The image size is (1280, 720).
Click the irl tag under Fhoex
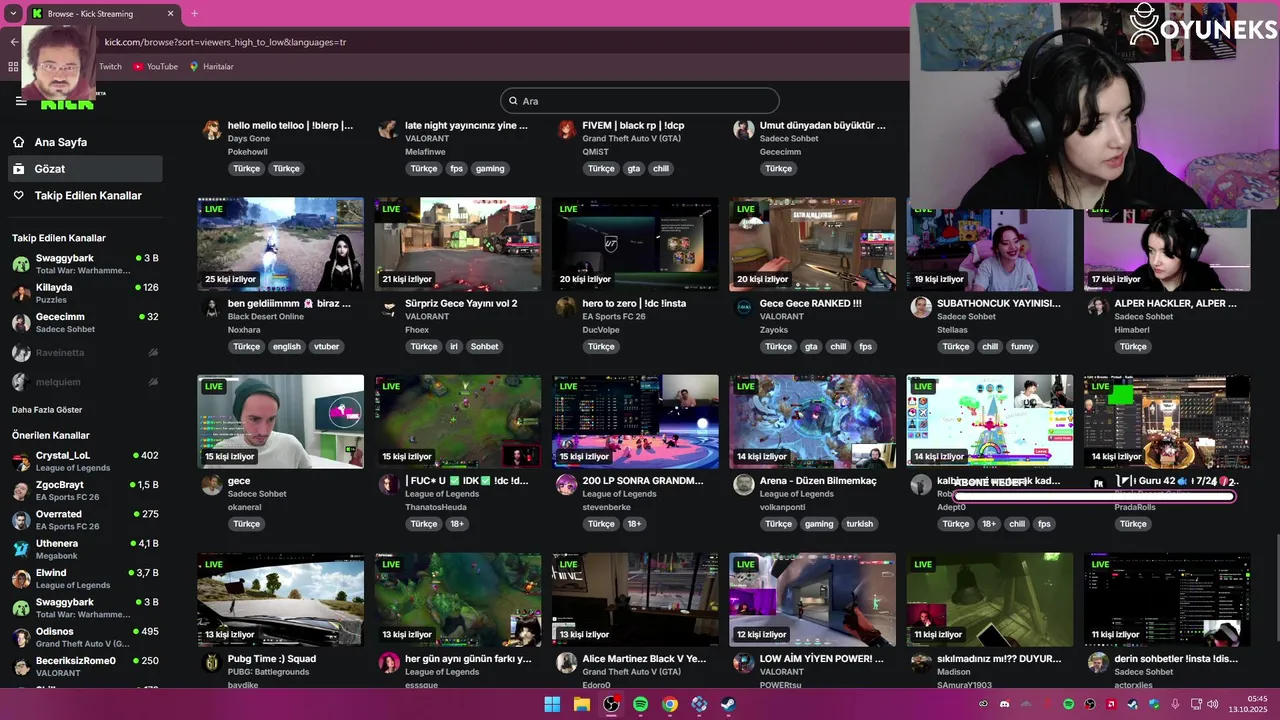(454, 346)
